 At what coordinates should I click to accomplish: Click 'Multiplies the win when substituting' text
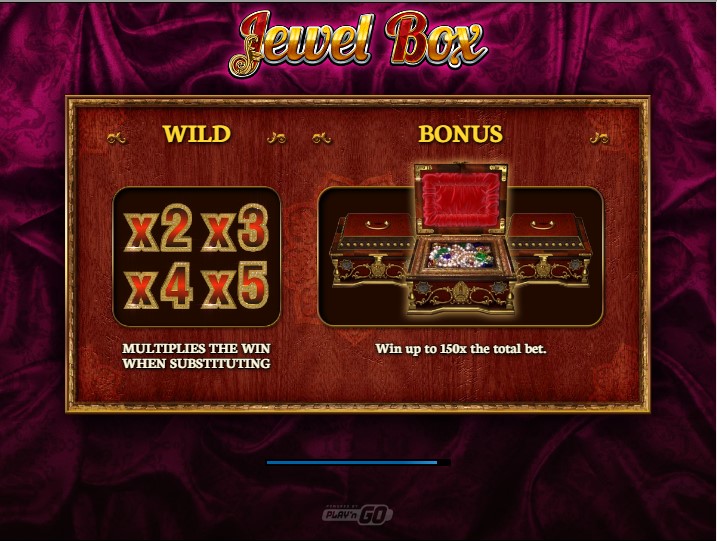click(x=197, y=356)
